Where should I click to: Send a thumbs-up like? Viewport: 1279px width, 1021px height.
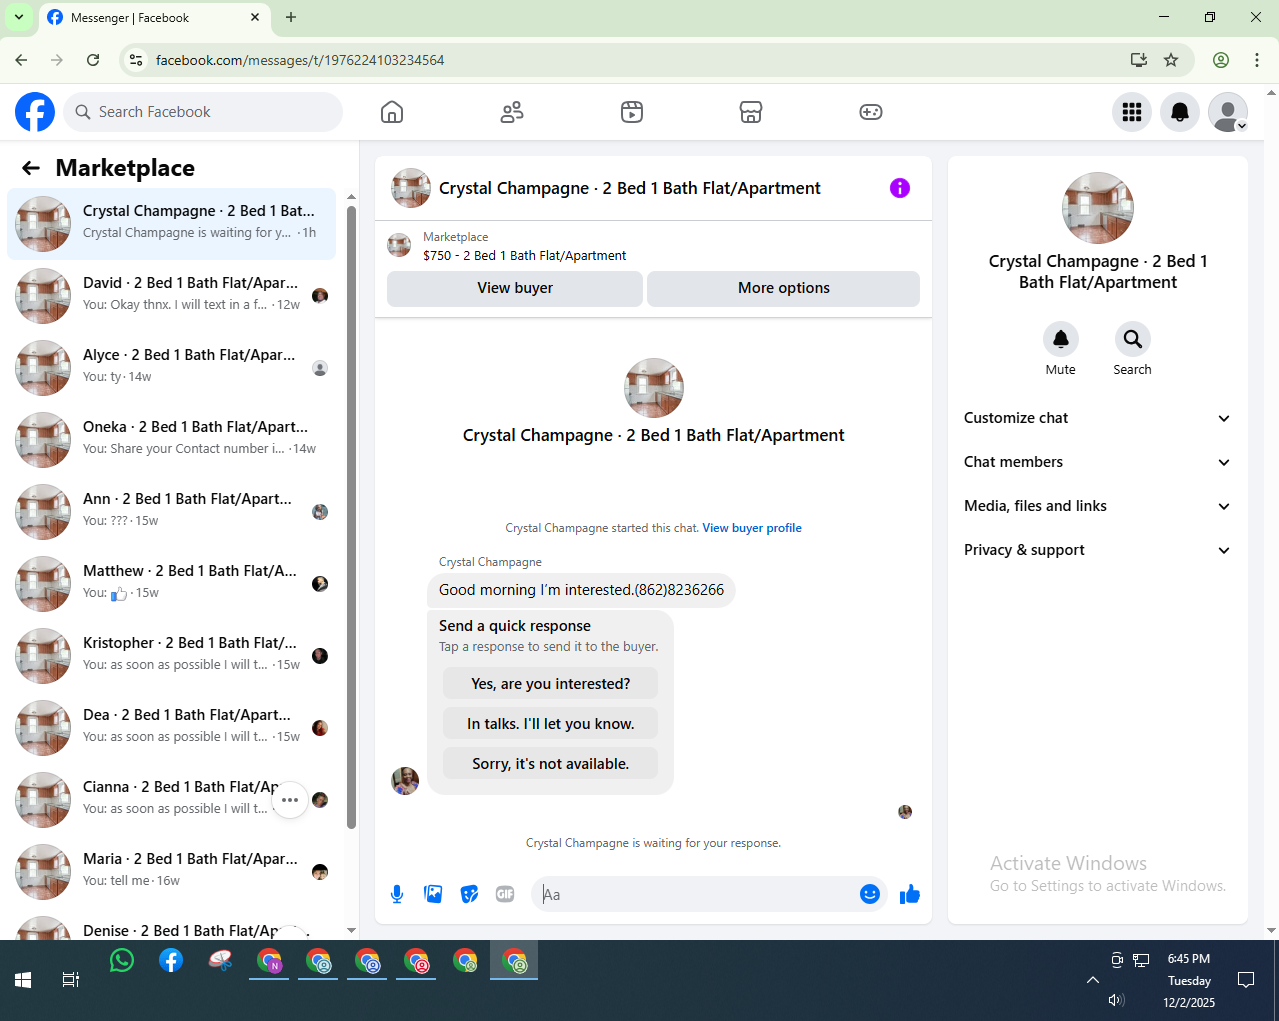pyautogui.click(x=909, y=894)
